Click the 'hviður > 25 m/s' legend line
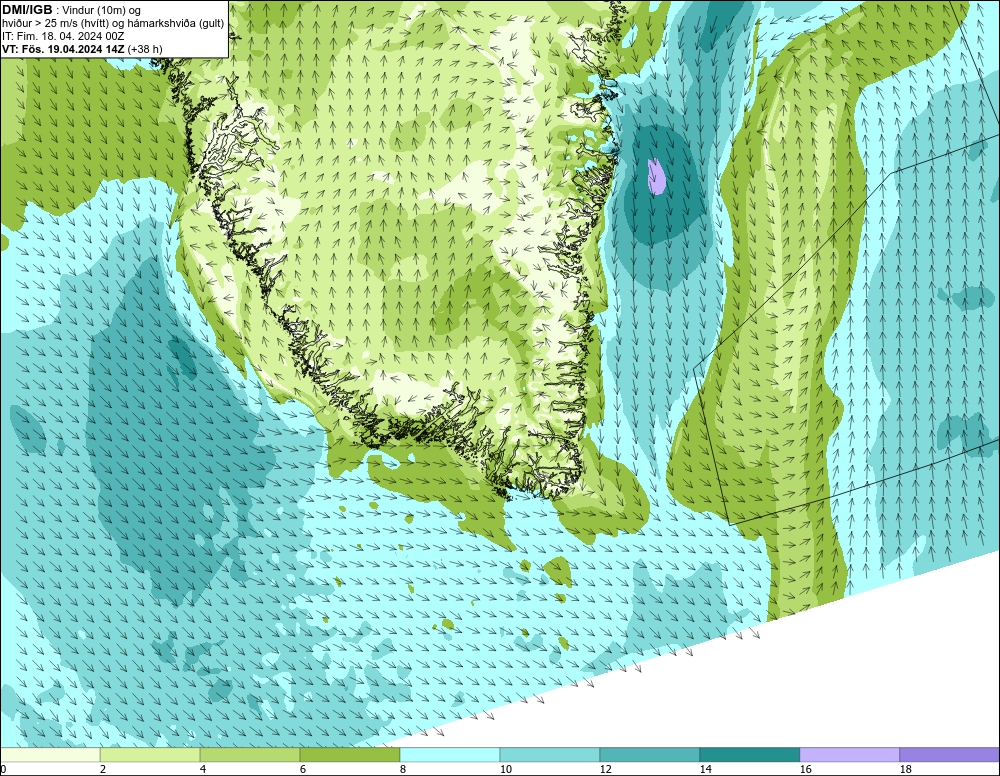This screenshot has width=1000, height=776. (114, 24)
